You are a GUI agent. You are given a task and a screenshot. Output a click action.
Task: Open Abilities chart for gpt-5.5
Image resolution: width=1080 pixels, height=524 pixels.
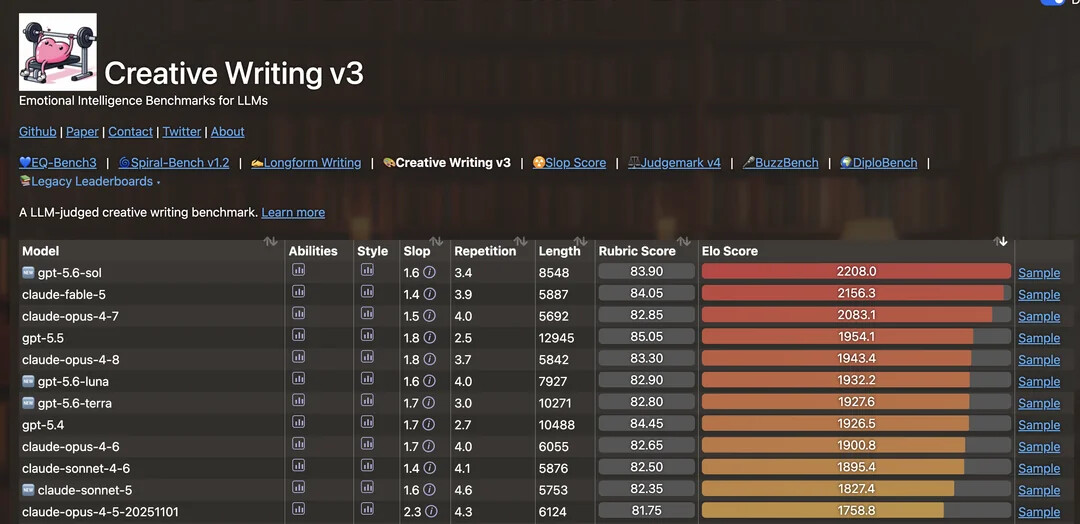298,335
